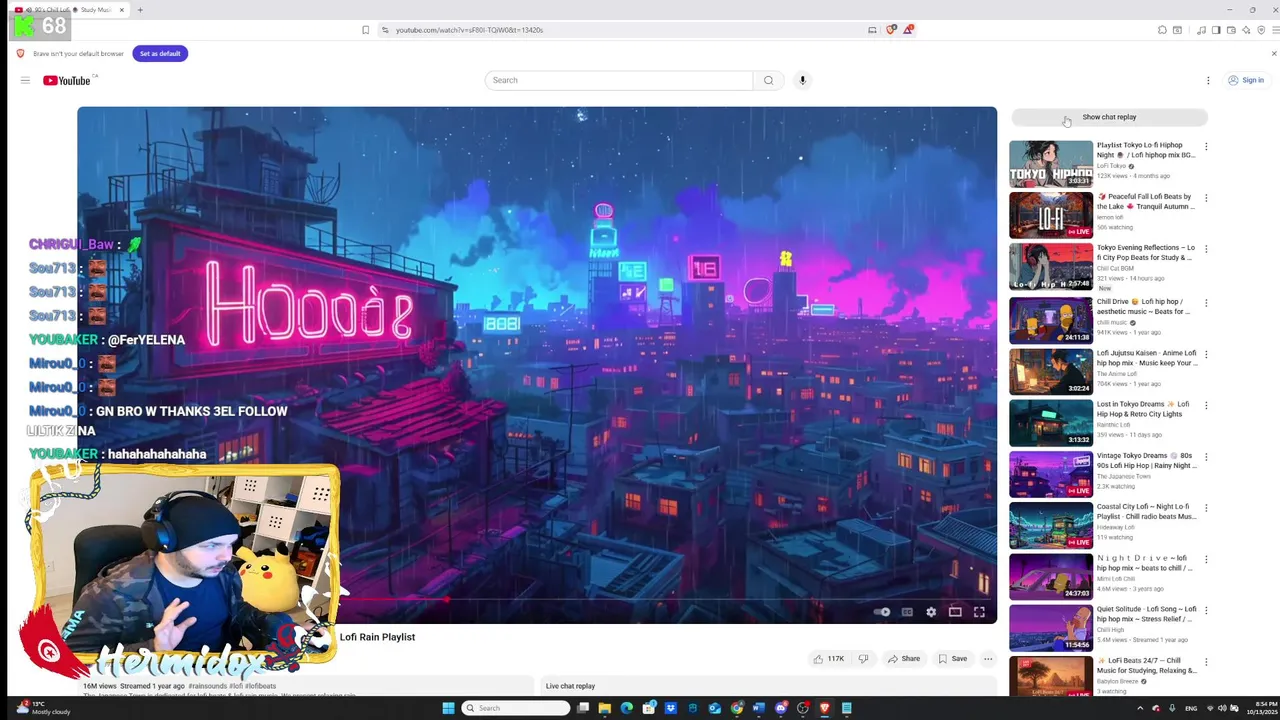Enter full screen mode
The height and width of the screenshot is (720, 1280).
coord(980,612)
